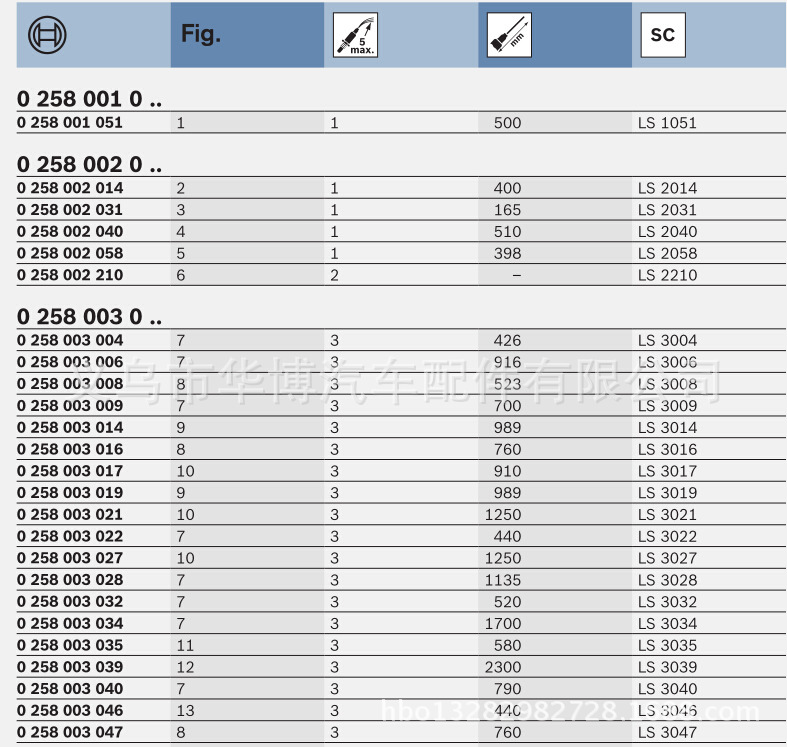787x747 pixels.
Task: Select part number '0 258 003 040'
Action: (70, 689)
